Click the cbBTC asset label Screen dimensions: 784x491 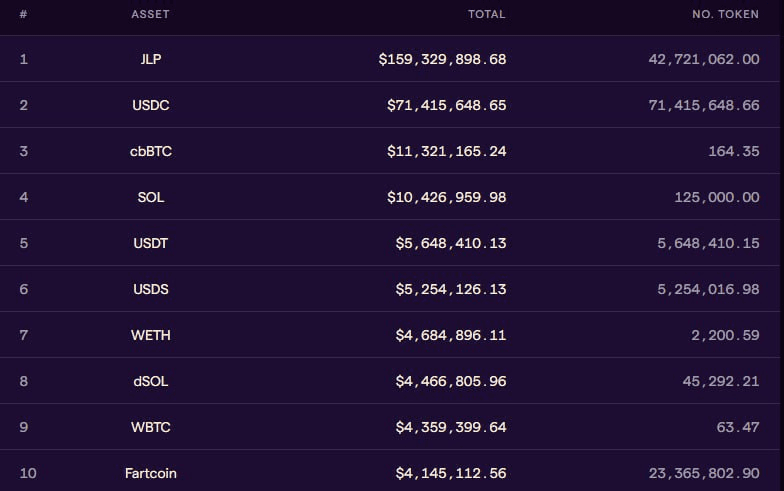[151, 151]
